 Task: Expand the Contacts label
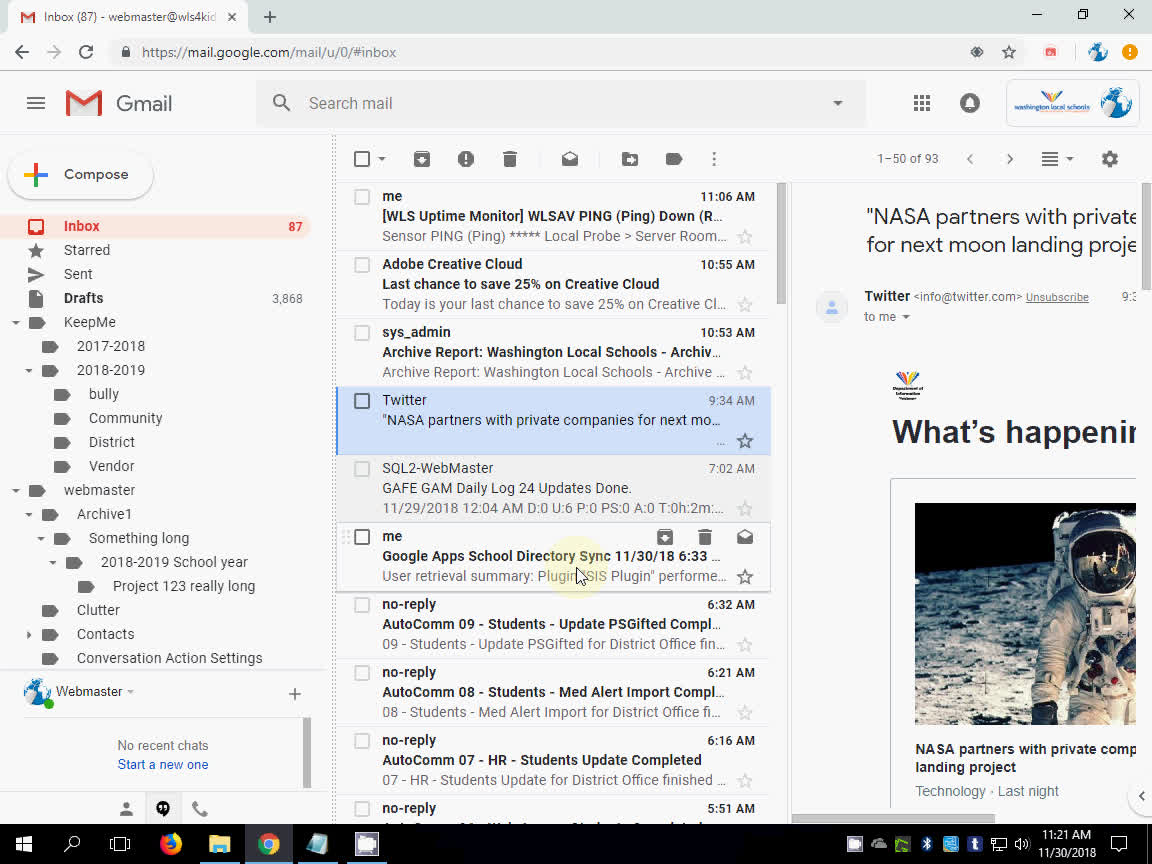(x=29, y=633)
